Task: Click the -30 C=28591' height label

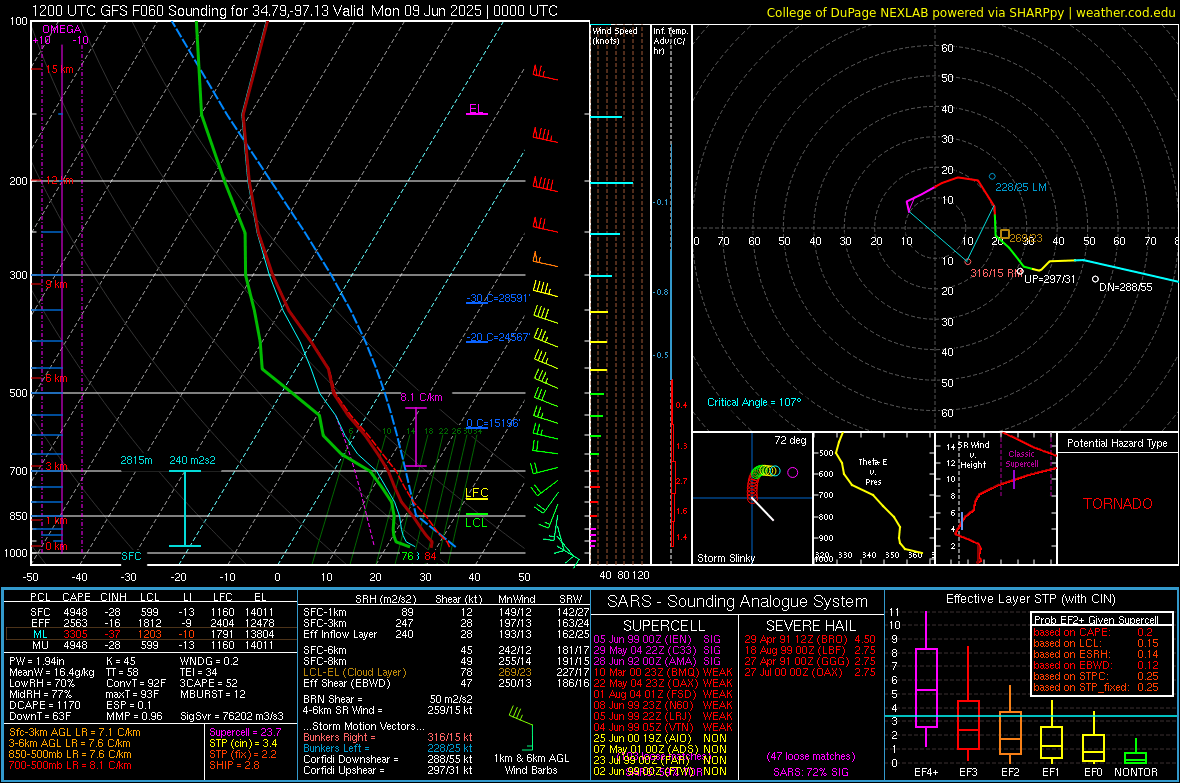Action: point(498,298)
